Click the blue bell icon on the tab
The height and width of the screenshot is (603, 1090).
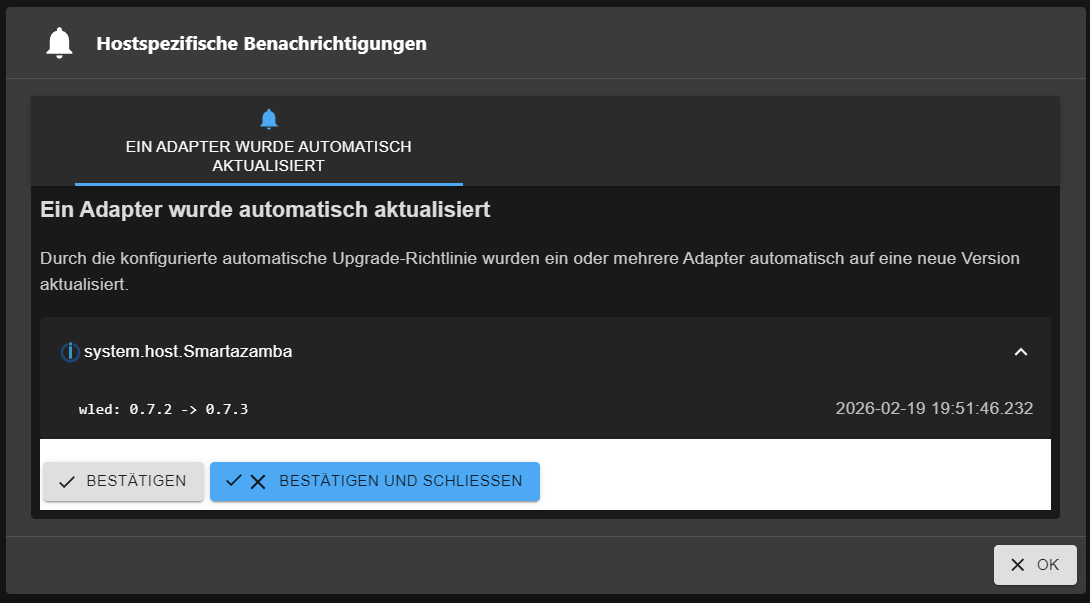point(268,120)
